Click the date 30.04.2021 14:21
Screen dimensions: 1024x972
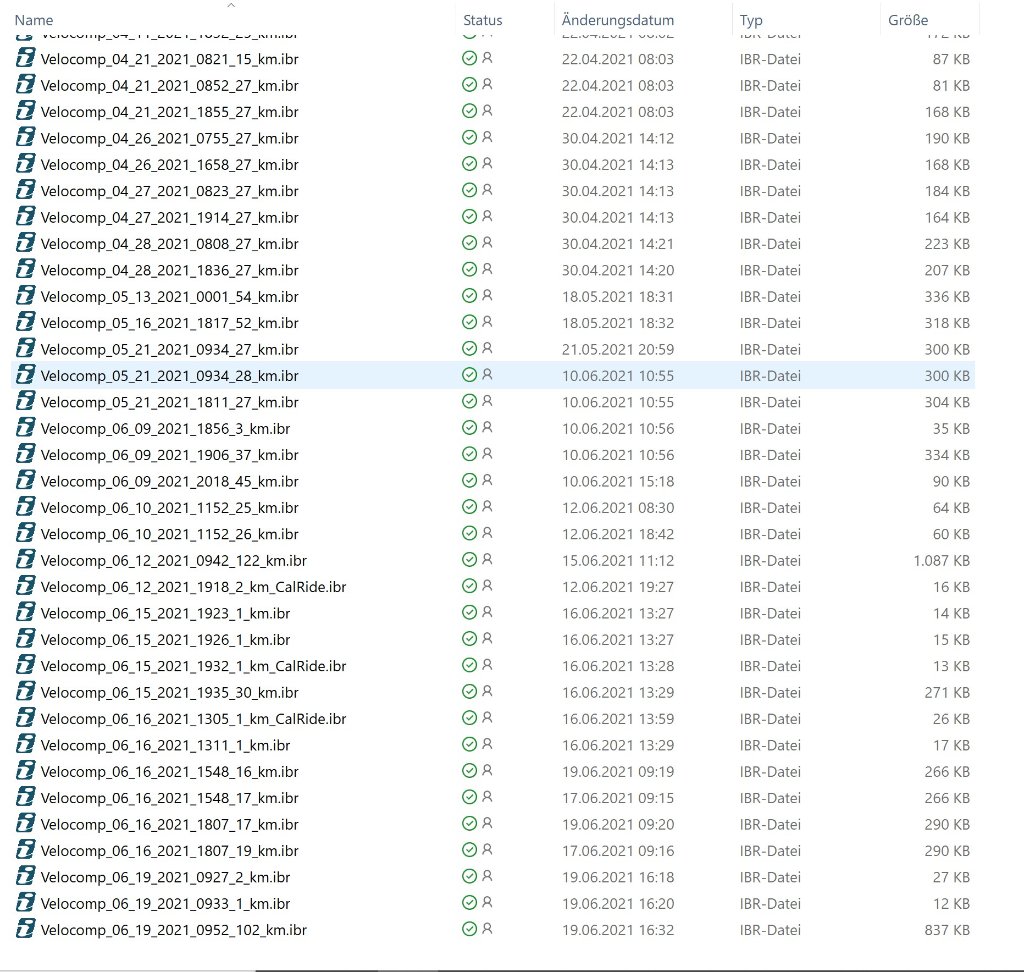point(618,244)
